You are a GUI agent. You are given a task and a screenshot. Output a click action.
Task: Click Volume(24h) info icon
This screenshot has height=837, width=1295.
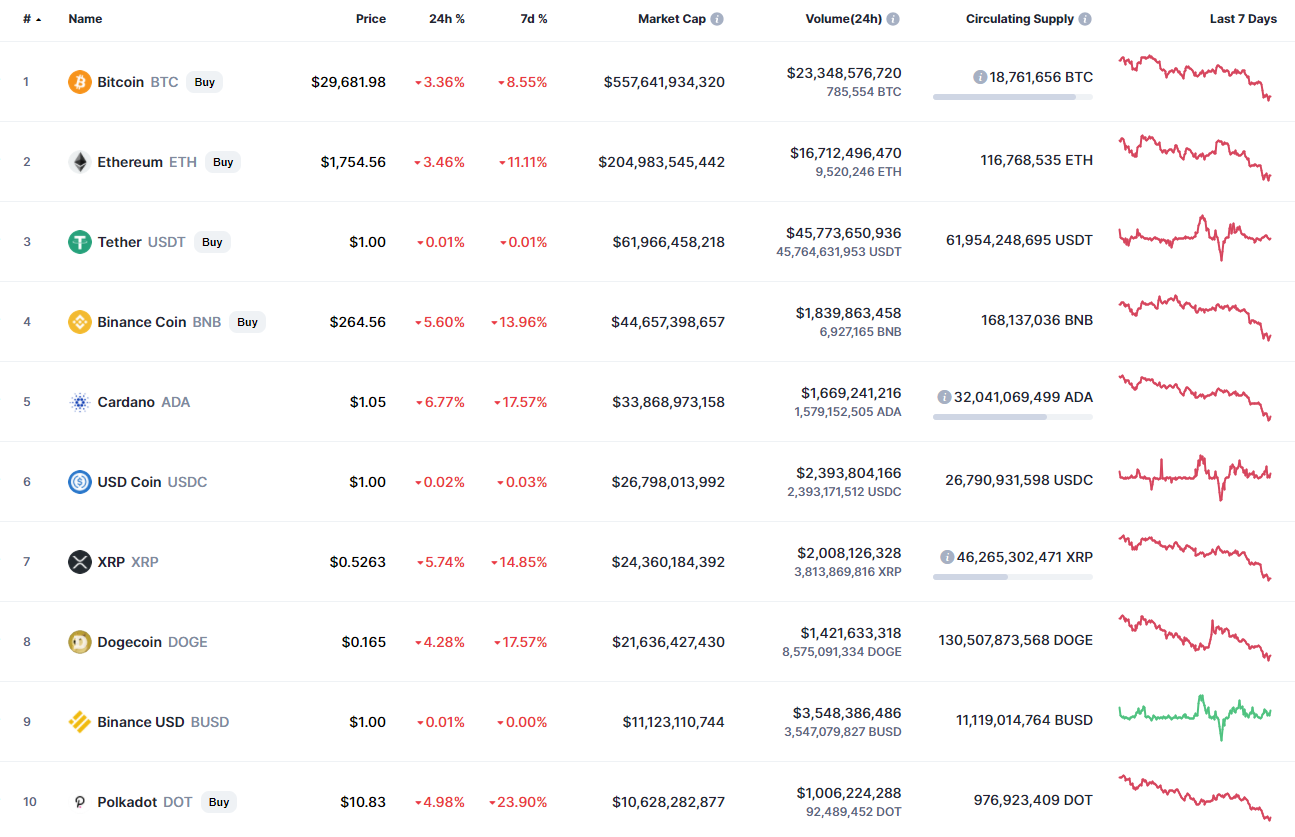click(x=893, y=19)
